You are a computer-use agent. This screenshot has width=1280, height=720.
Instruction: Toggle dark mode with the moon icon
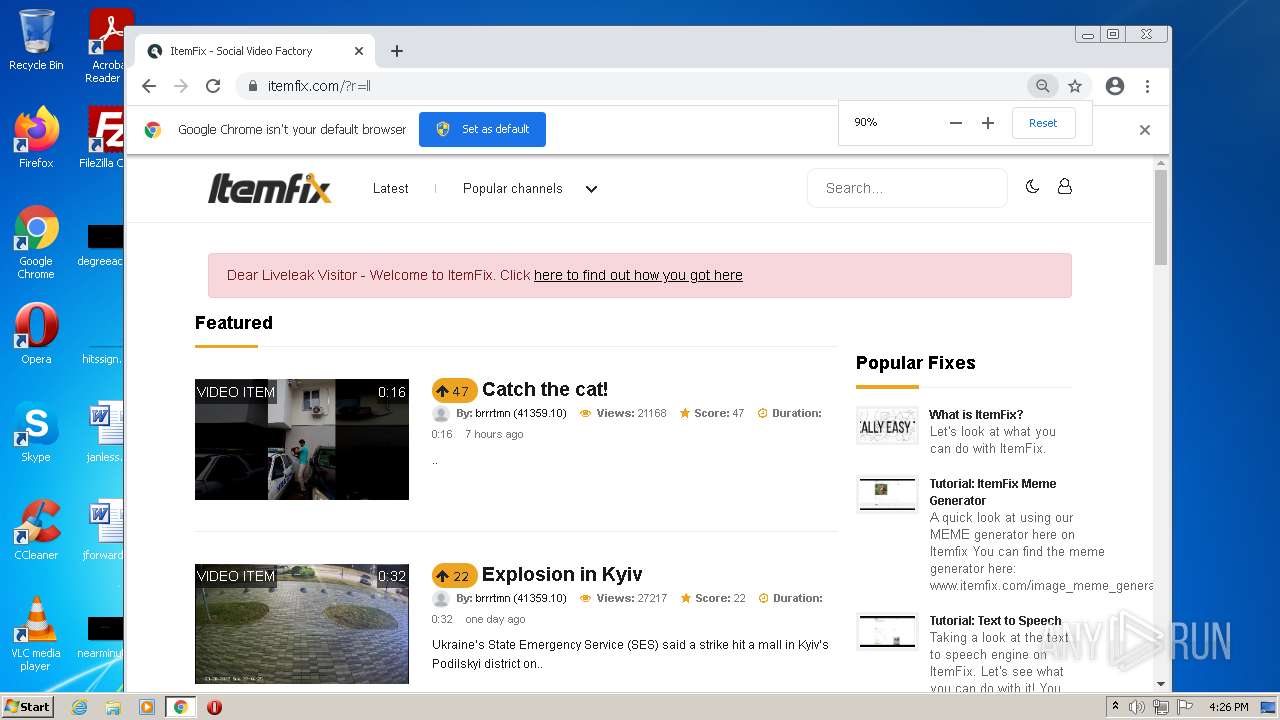click(1032, 187)
